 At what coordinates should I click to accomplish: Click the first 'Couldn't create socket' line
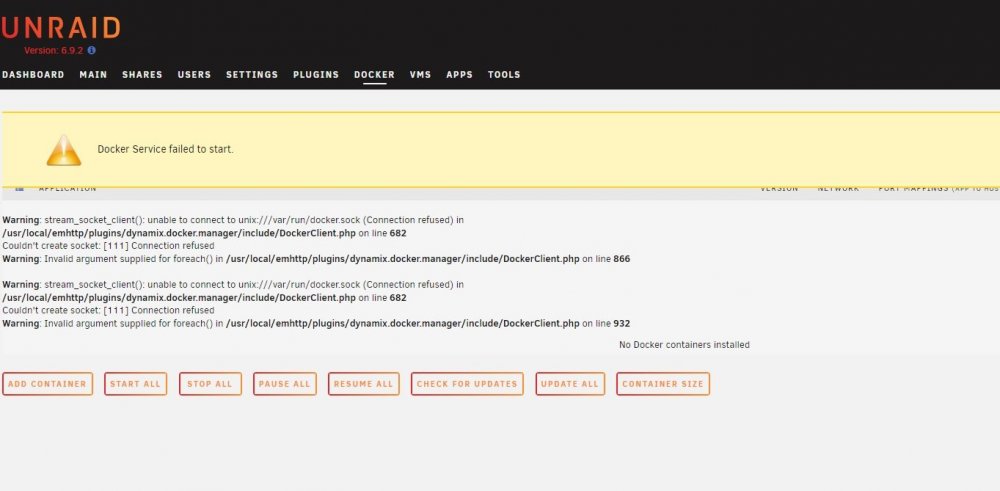(x=108, y=246)
